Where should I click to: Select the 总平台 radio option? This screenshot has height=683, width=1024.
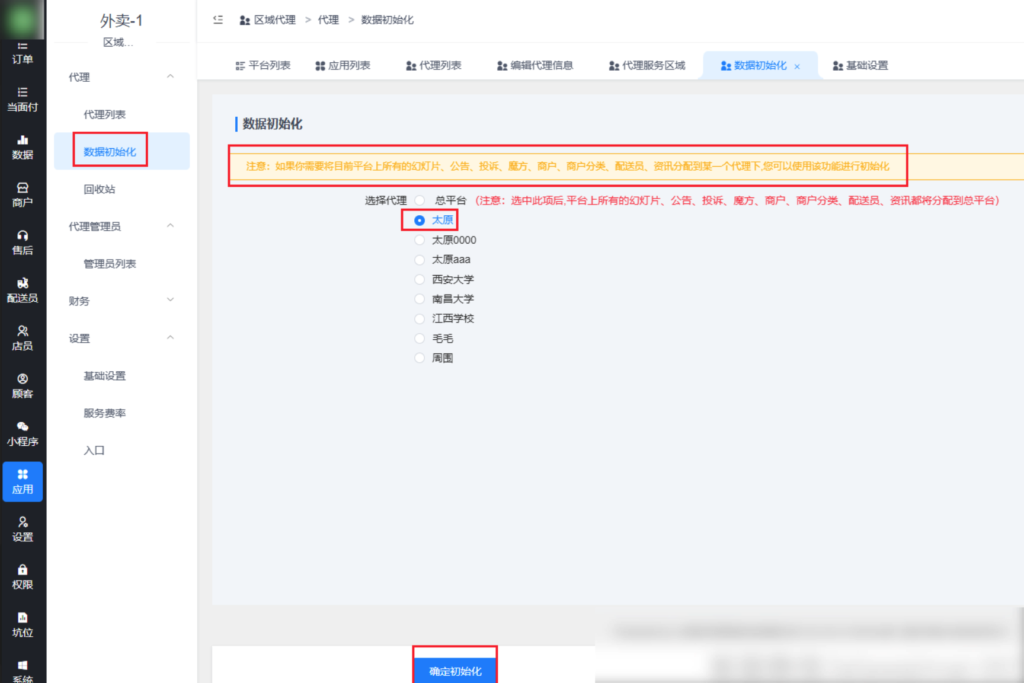click(420, 199)
